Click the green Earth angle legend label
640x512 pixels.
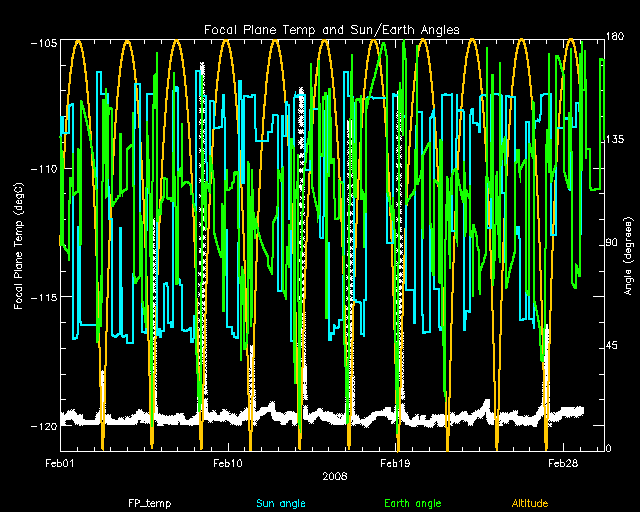click(413, 502)
